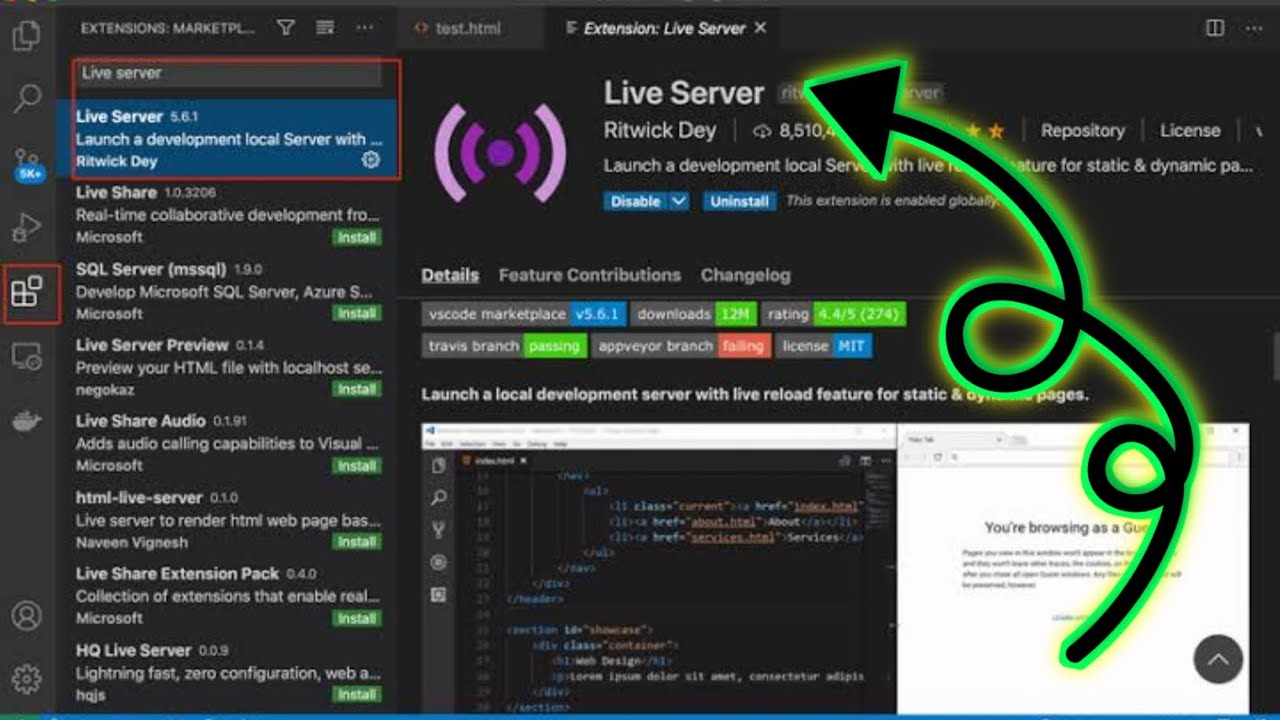This screenshot has width=1280, height=720.
Task: Click the rating 4.4/5 (274) badge
Action: [x=834, y=314]
